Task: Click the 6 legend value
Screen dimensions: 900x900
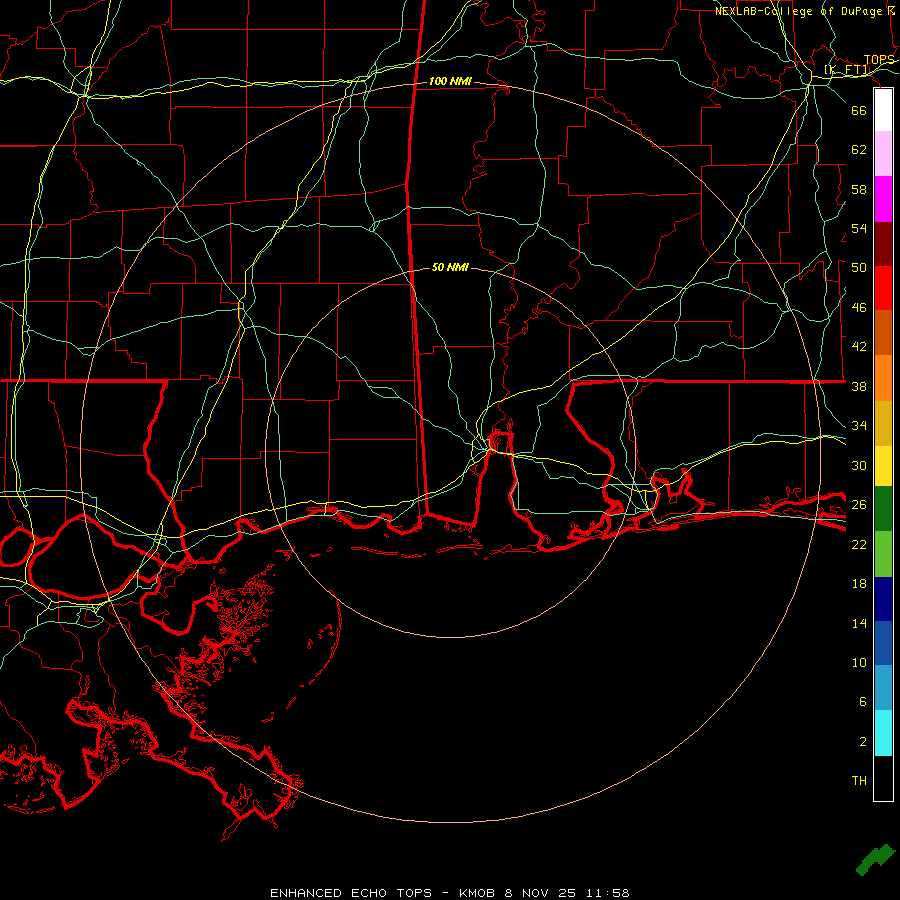Action: pyautogui.click(x=862, y=702)
